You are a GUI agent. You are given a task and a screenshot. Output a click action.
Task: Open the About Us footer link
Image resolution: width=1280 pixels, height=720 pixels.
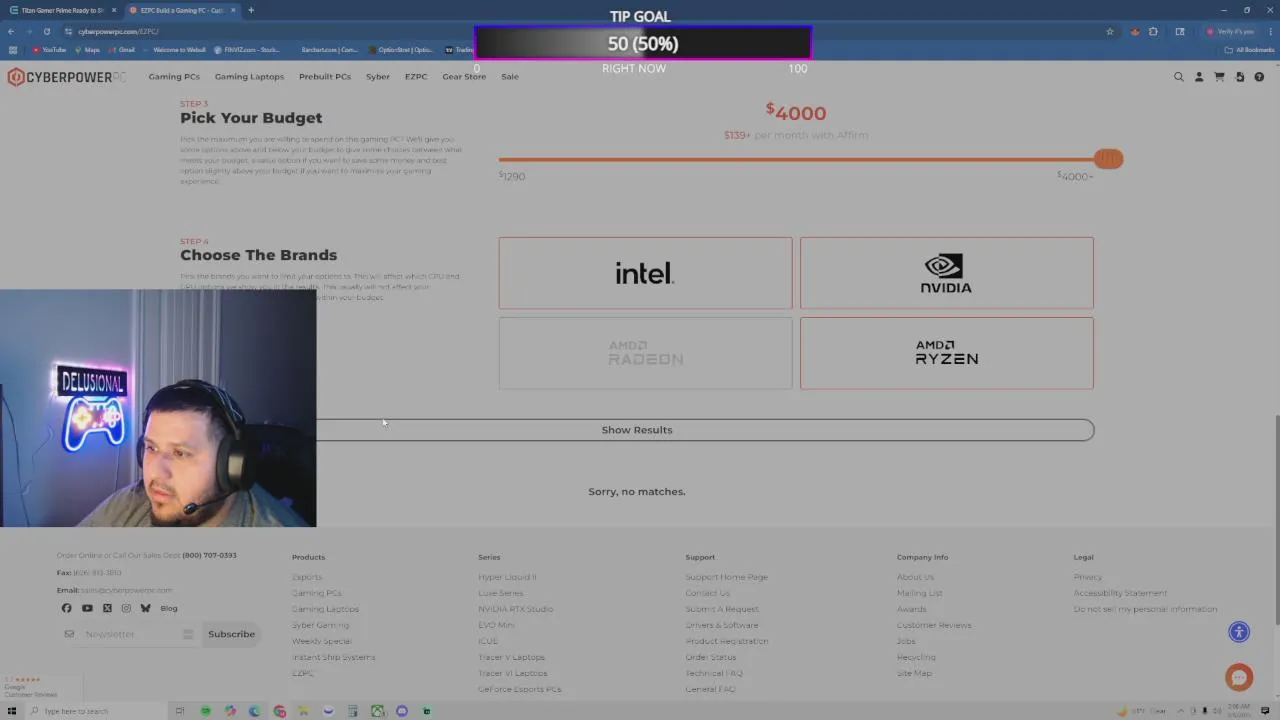coord(915,577)
